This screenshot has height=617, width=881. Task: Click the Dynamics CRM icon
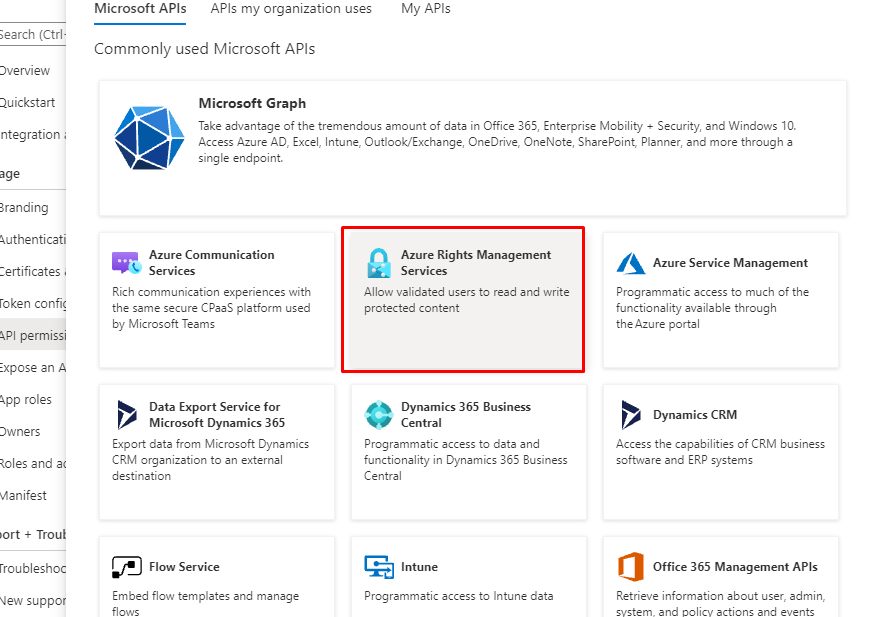tap(630, 415)
